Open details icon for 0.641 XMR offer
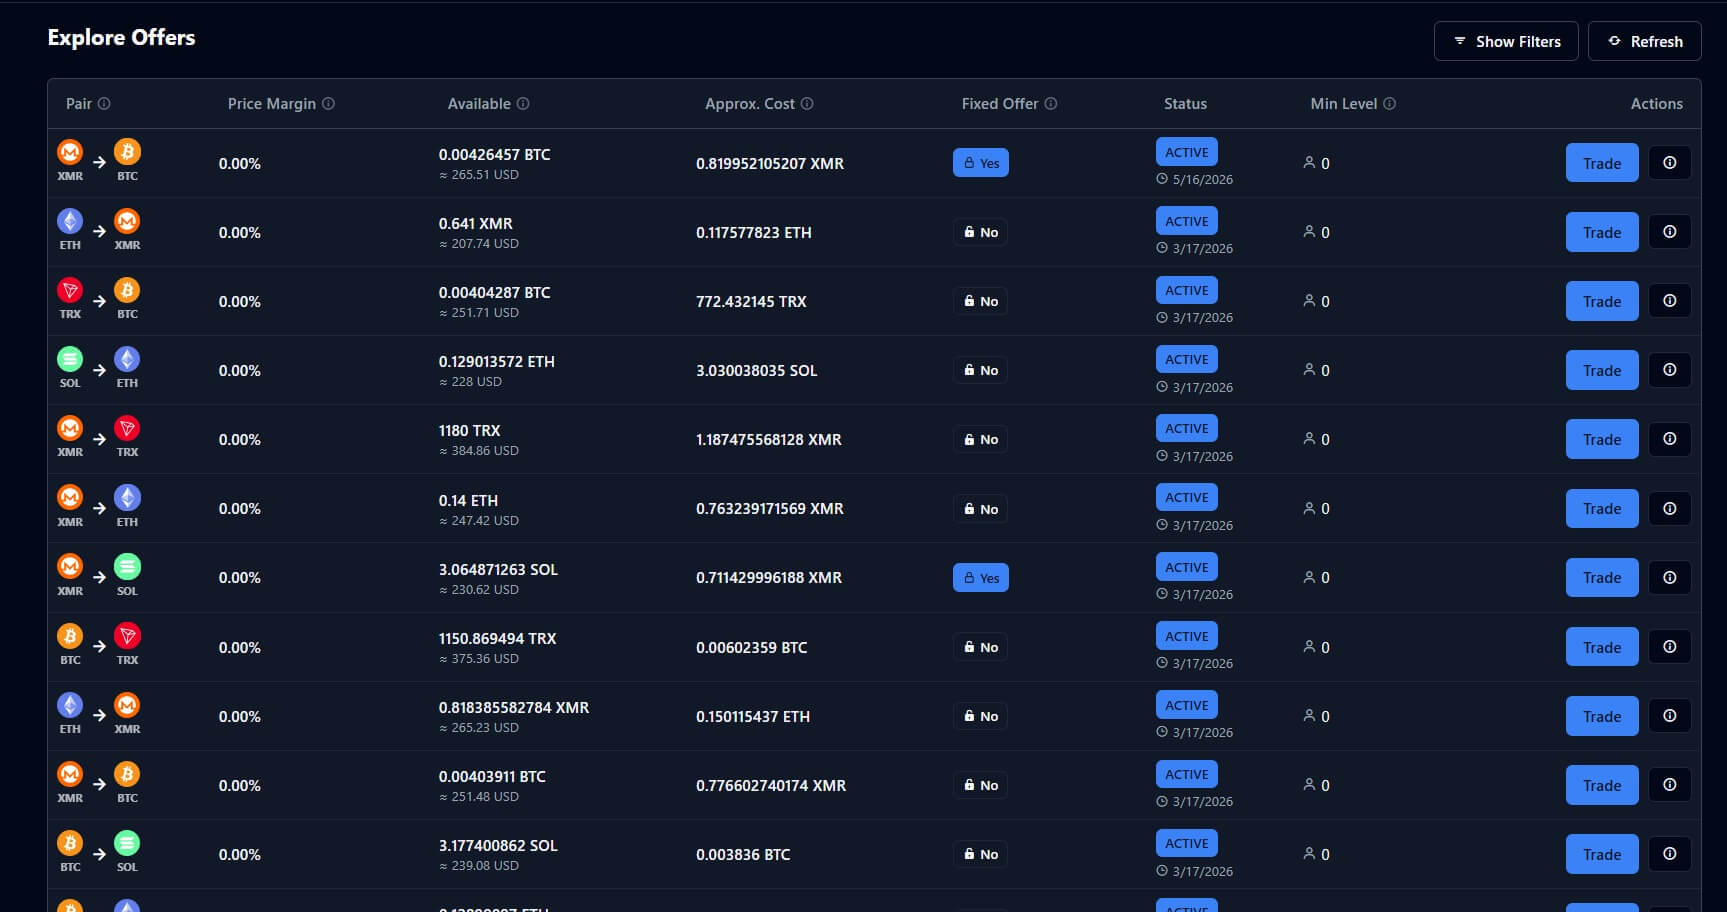Screen dimensions: 1727x912 coord(1670,232)
